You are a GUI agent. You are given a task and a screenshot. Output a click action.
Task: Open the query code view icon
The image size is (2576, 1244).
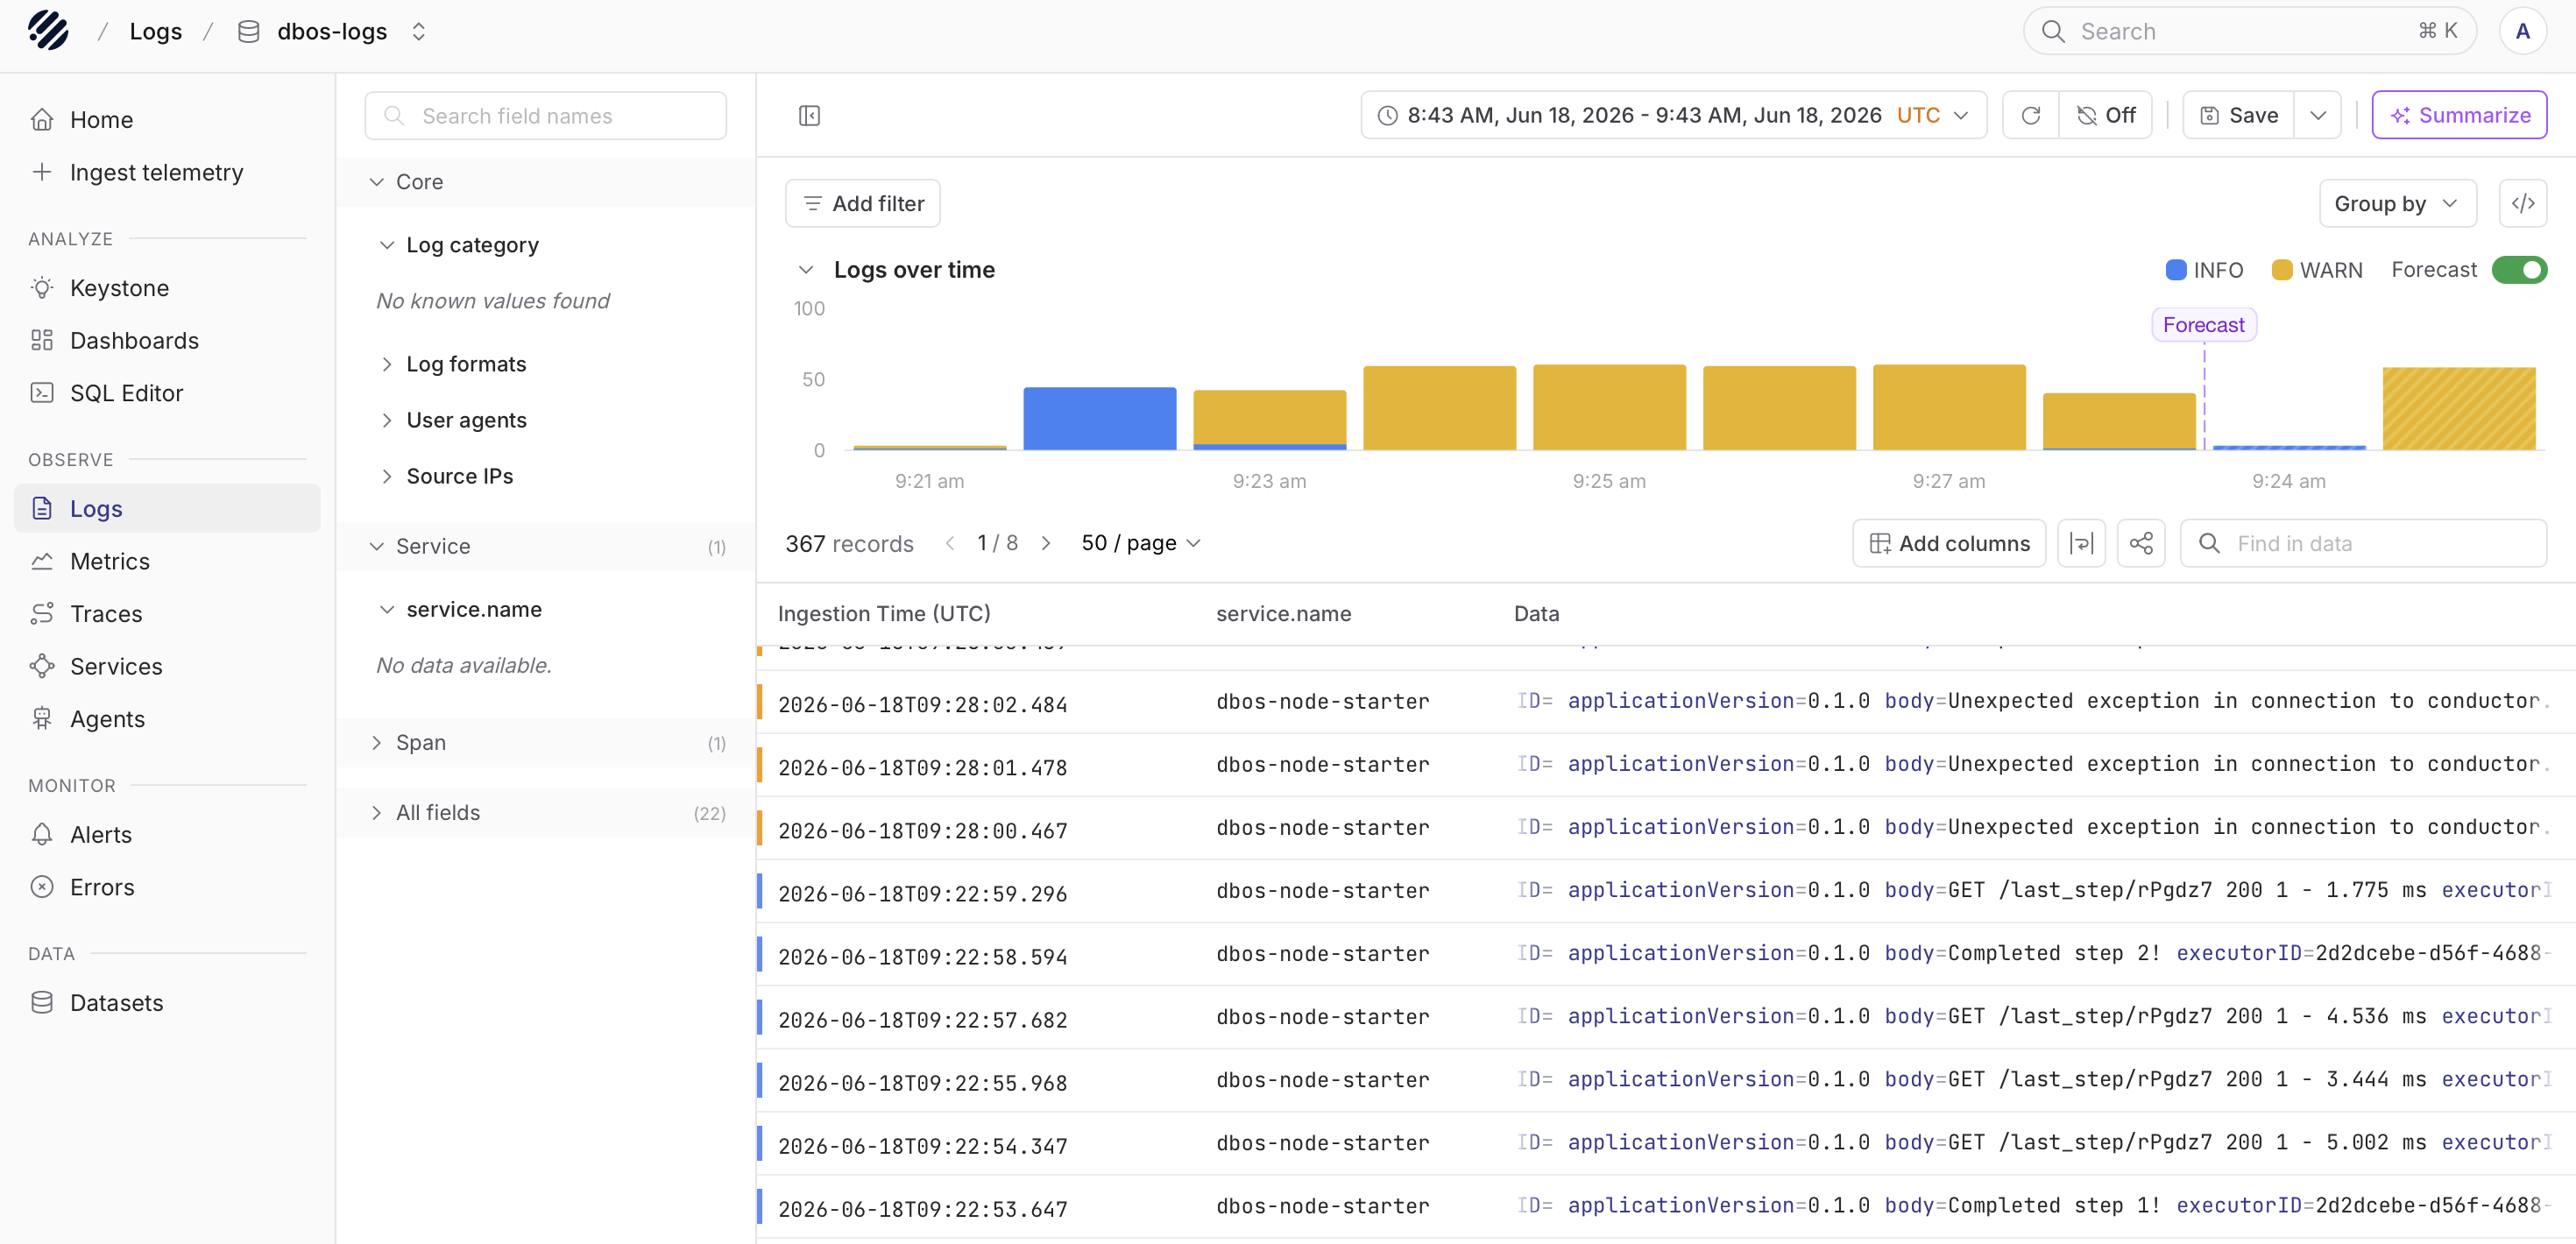click(2522, 203)
